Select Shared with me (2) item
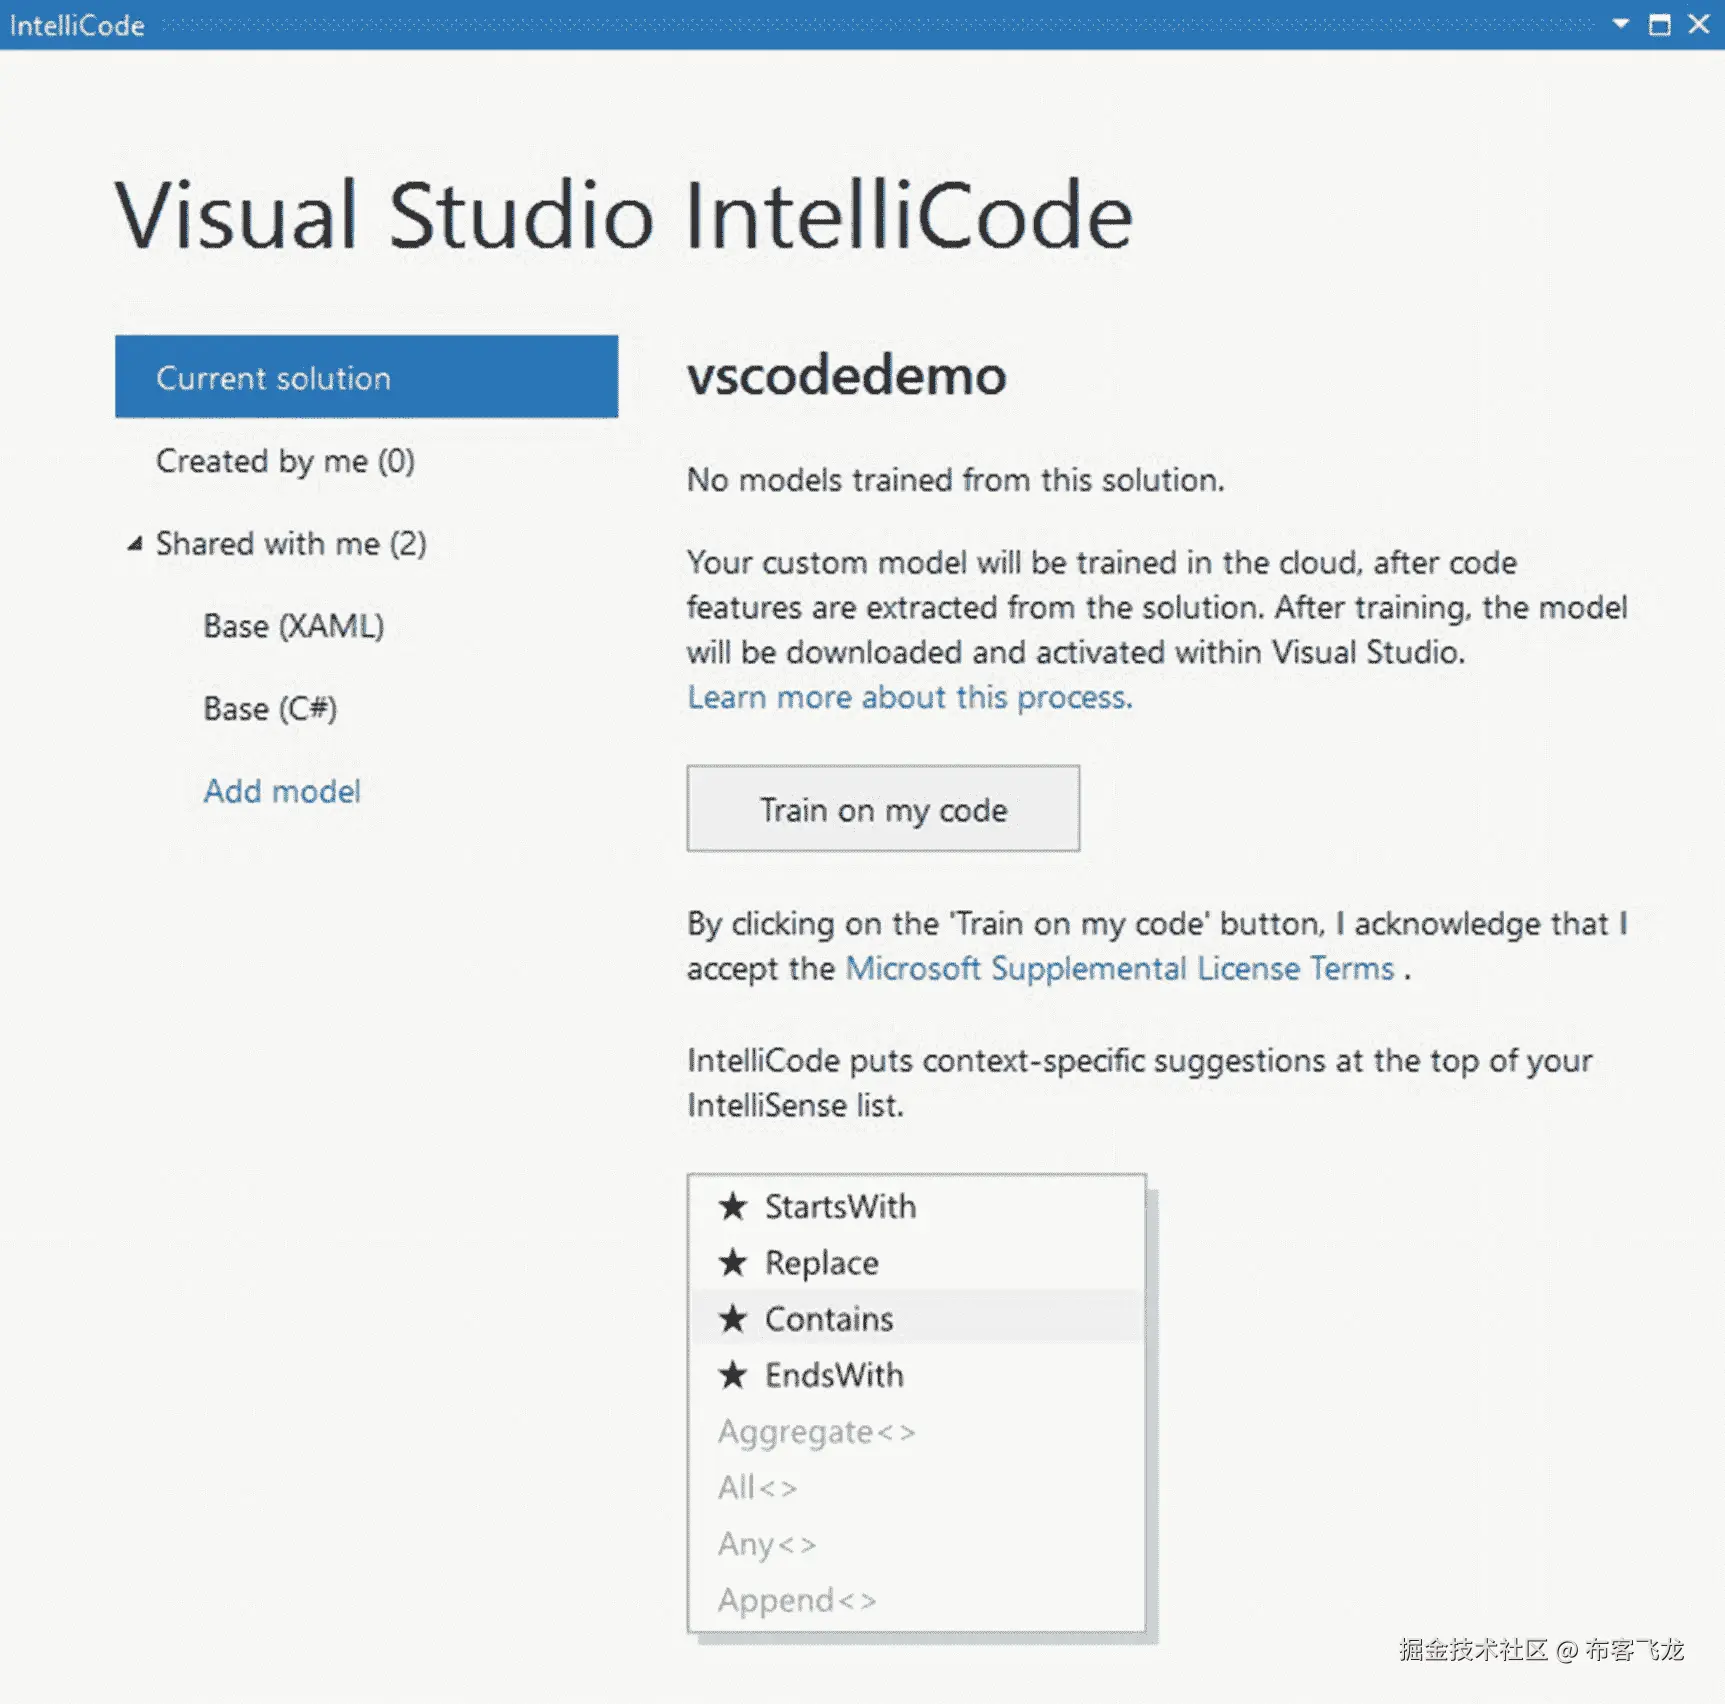The height and width of the screenshot is (1704, 1725). (x=291, y=544)
